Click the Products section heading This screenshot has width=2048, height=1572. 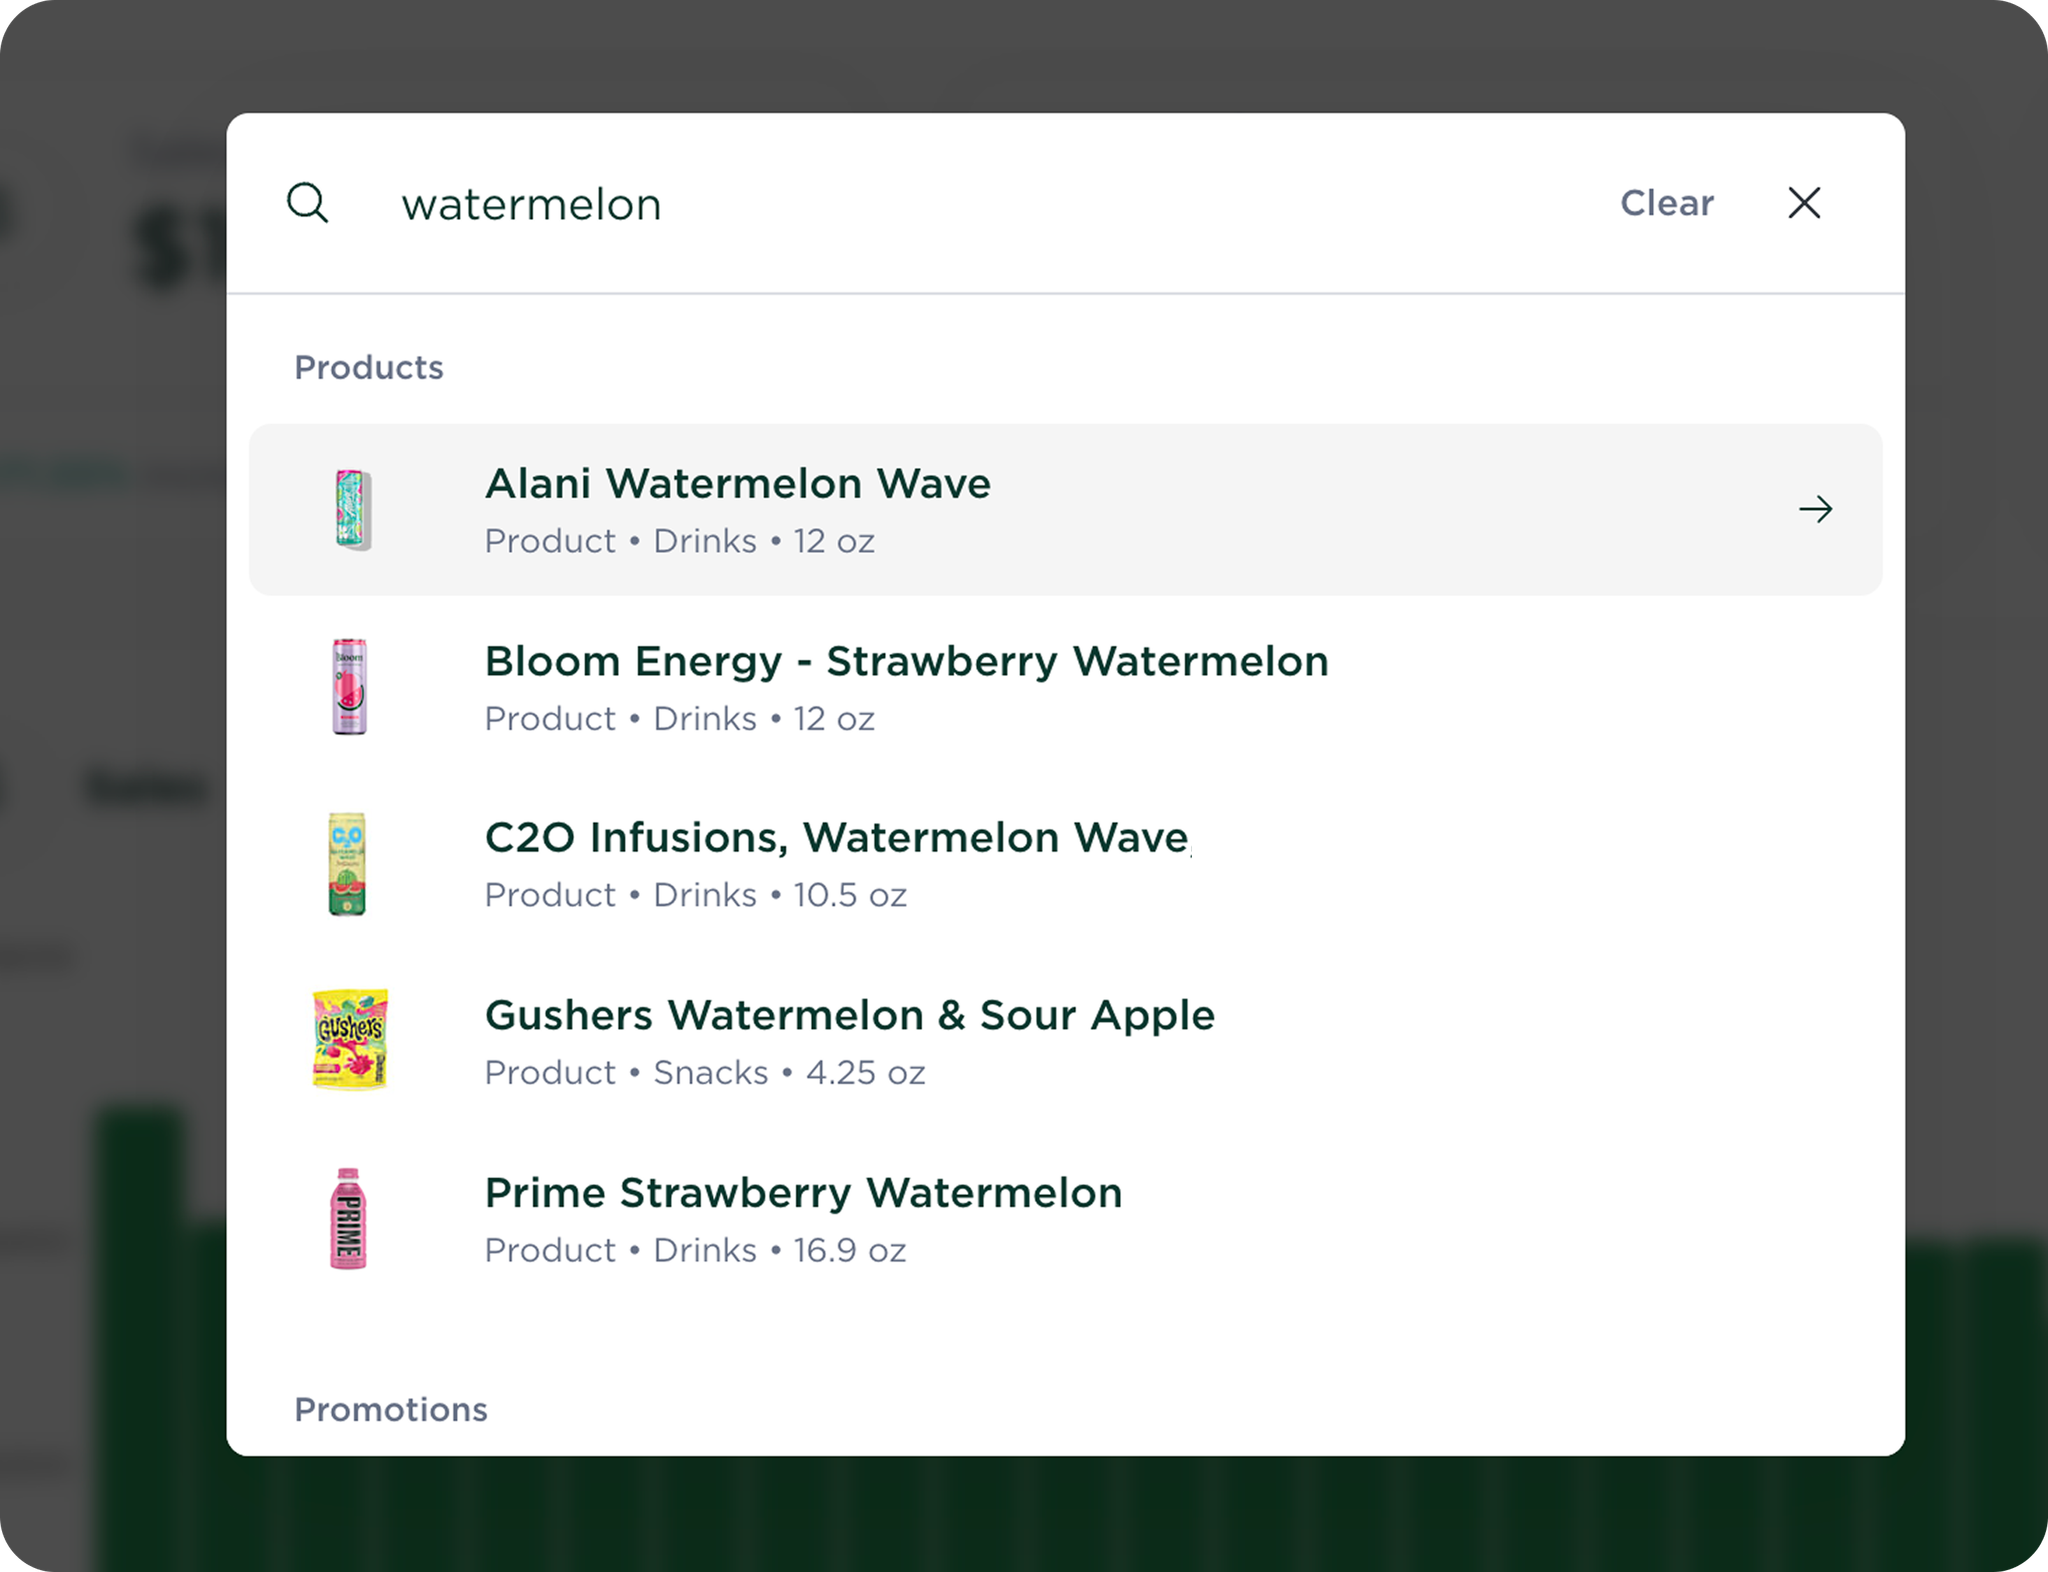click(x=368, y=367)
